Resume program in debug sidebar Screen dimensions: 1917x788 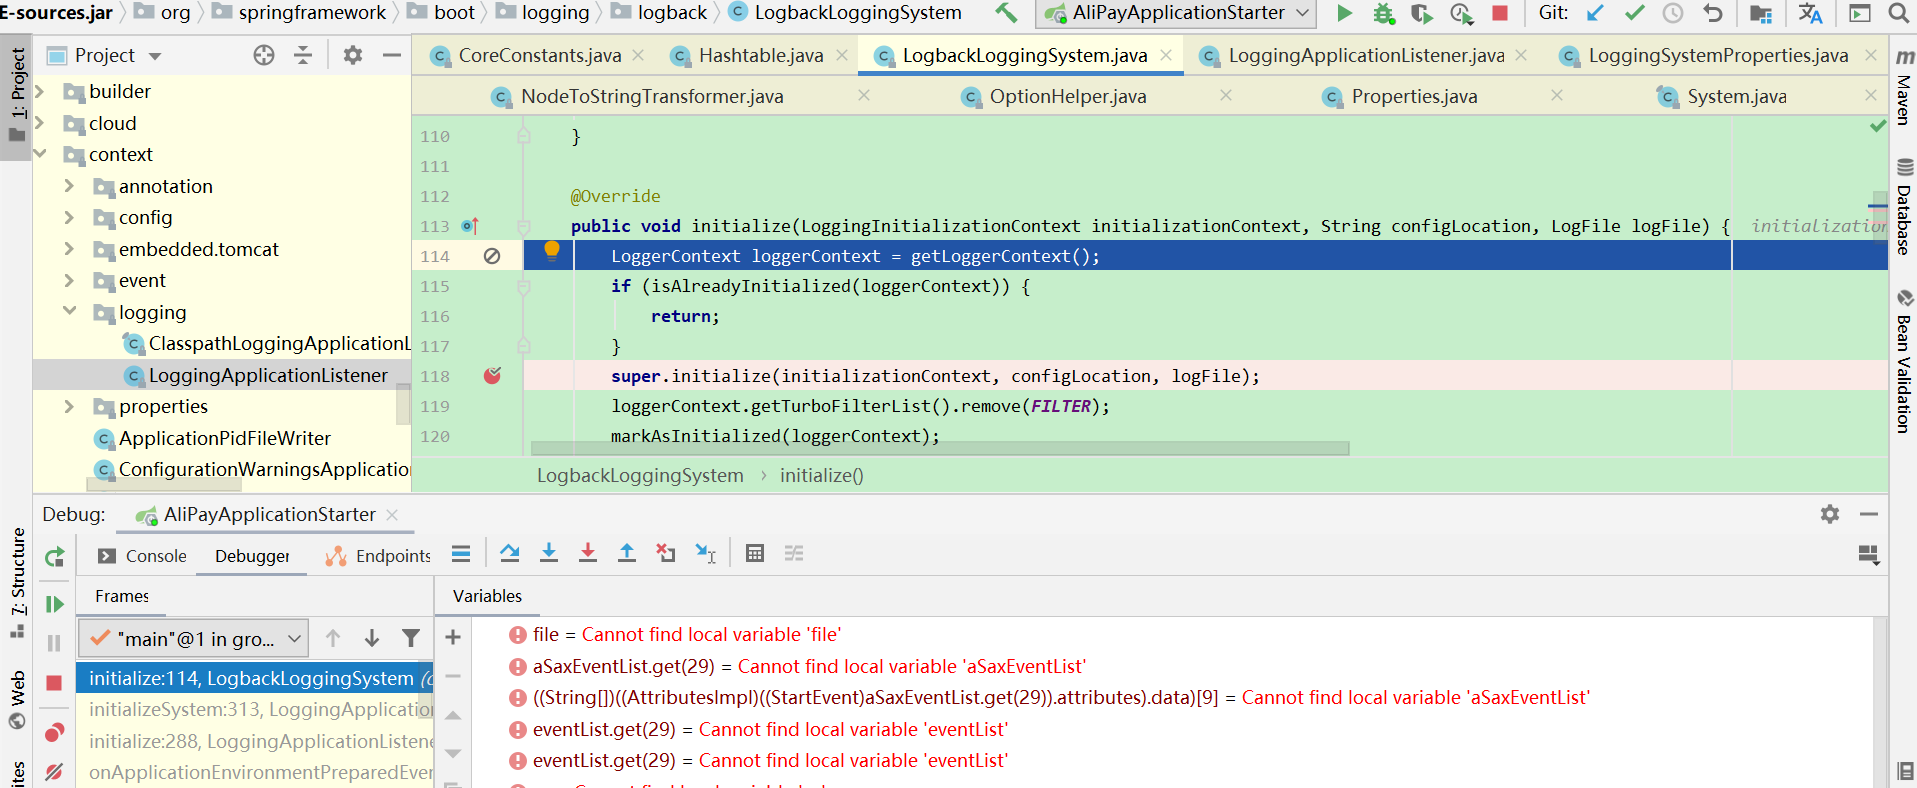[55, 604]
